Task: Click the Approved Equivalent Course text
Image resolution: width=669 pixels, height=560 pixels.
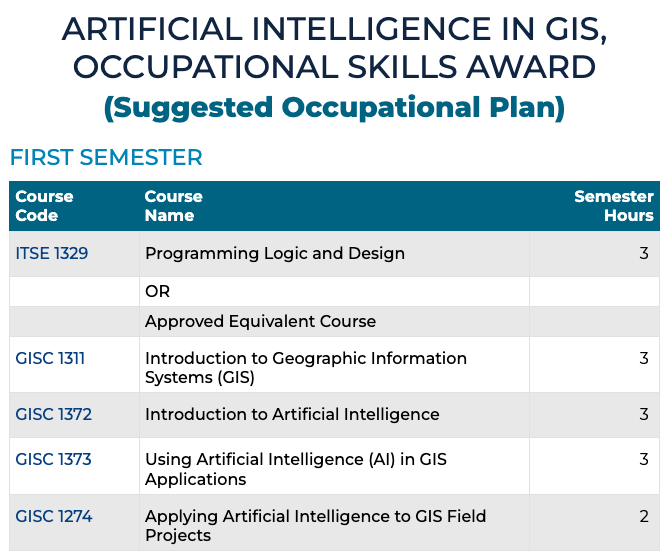Action: click(260, 322)
